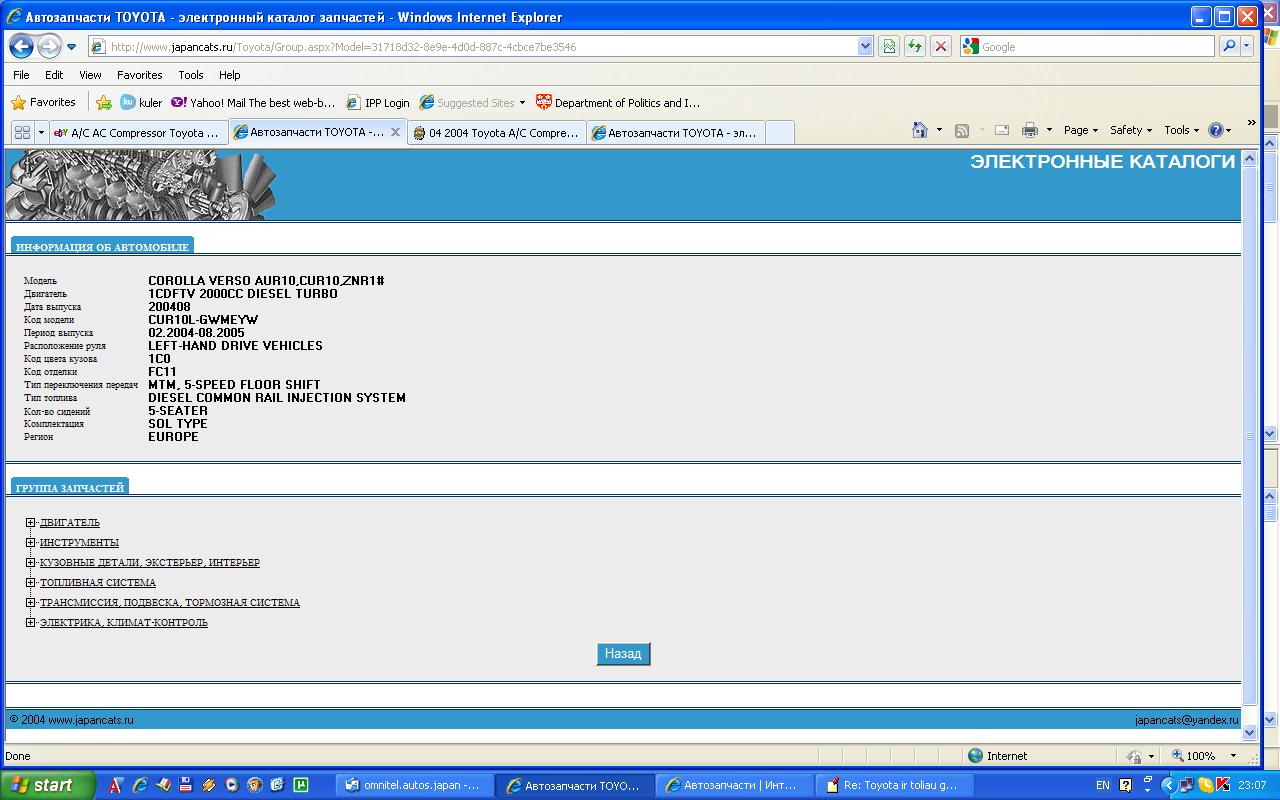Open the ИНФОРМАЦИЯ ОБ АВТОМОБИЛЕ section tab
1280x800 pixels.
102,246
